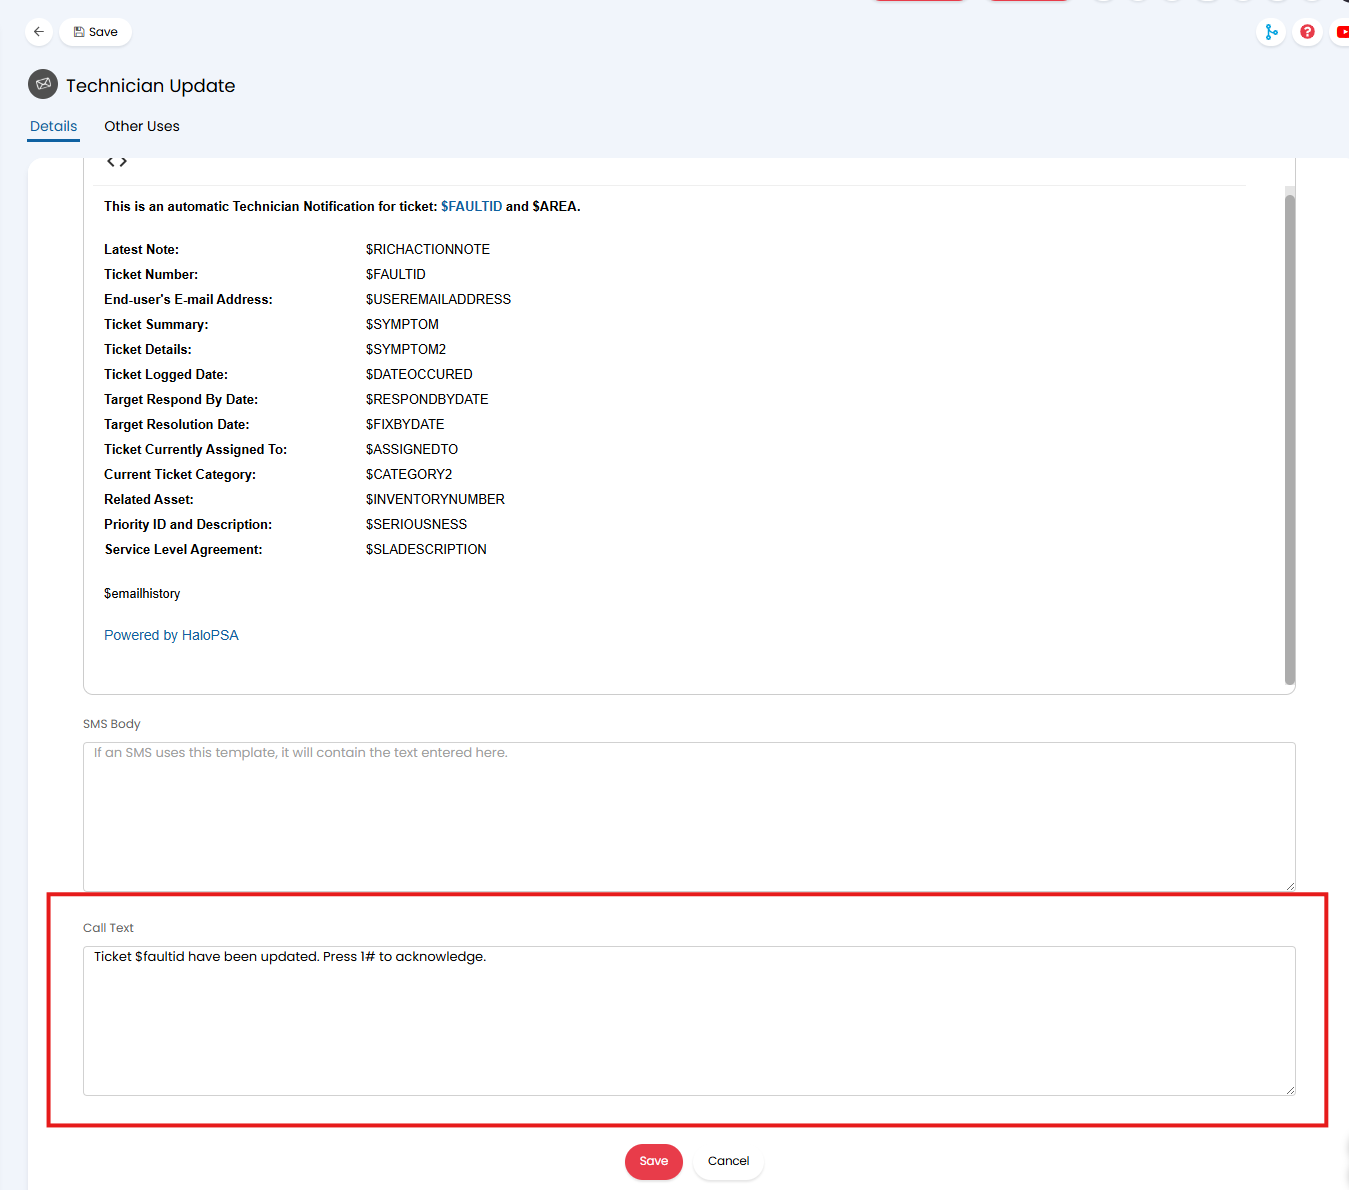Open the blue branch diagram icon
Viewport: 1349px width, 1190px height.
pyautogui.click(x=1271, y=32)
